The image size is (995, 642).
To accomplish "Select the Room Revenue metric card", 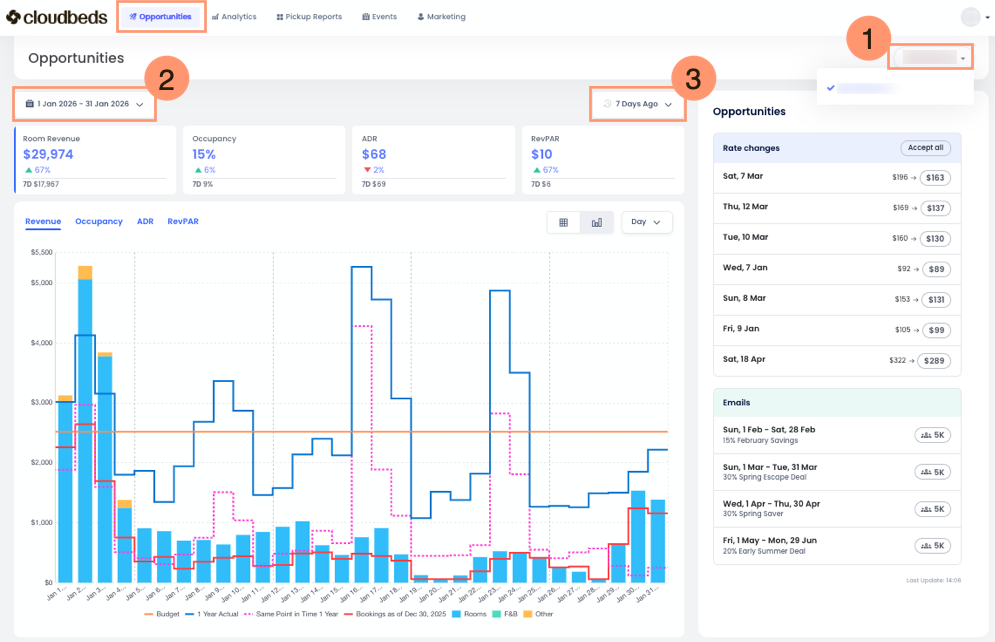I will (95, 159).
